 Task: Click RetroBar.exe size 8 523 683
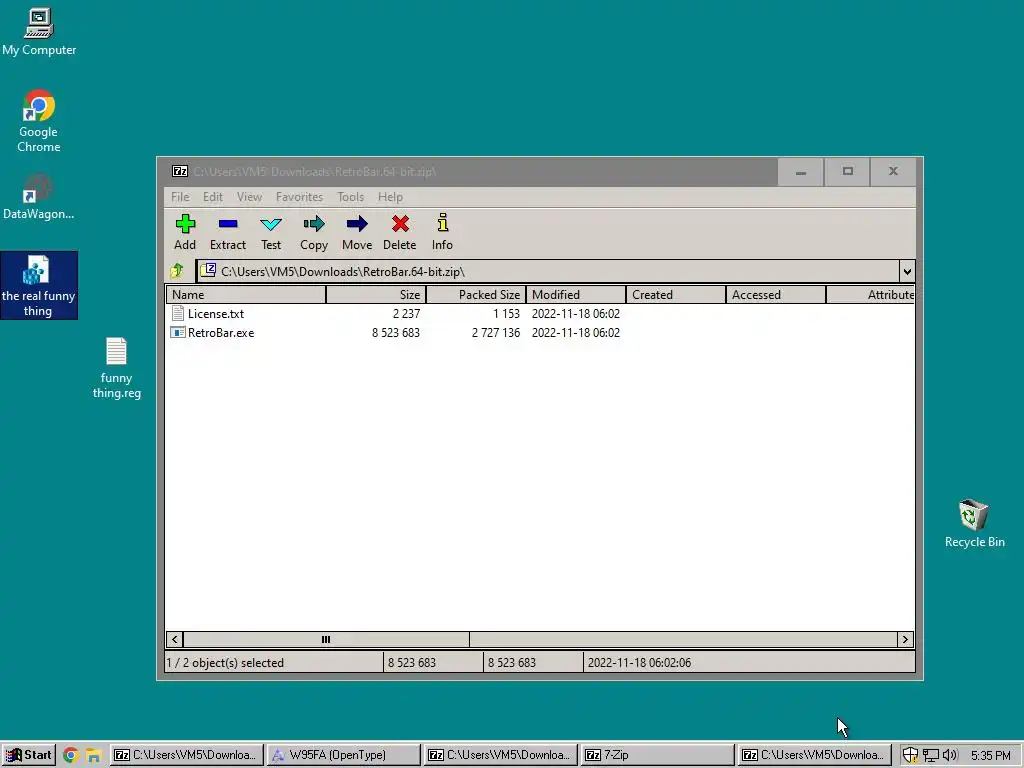(x=396, y=332)
